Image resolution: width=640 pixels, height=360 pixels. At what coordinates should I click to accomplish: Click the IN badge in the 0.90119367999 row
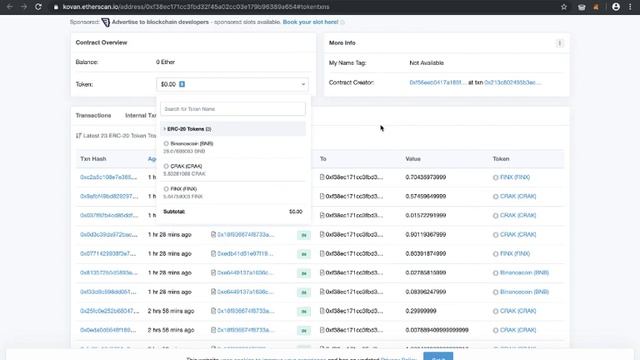(304, 235)
